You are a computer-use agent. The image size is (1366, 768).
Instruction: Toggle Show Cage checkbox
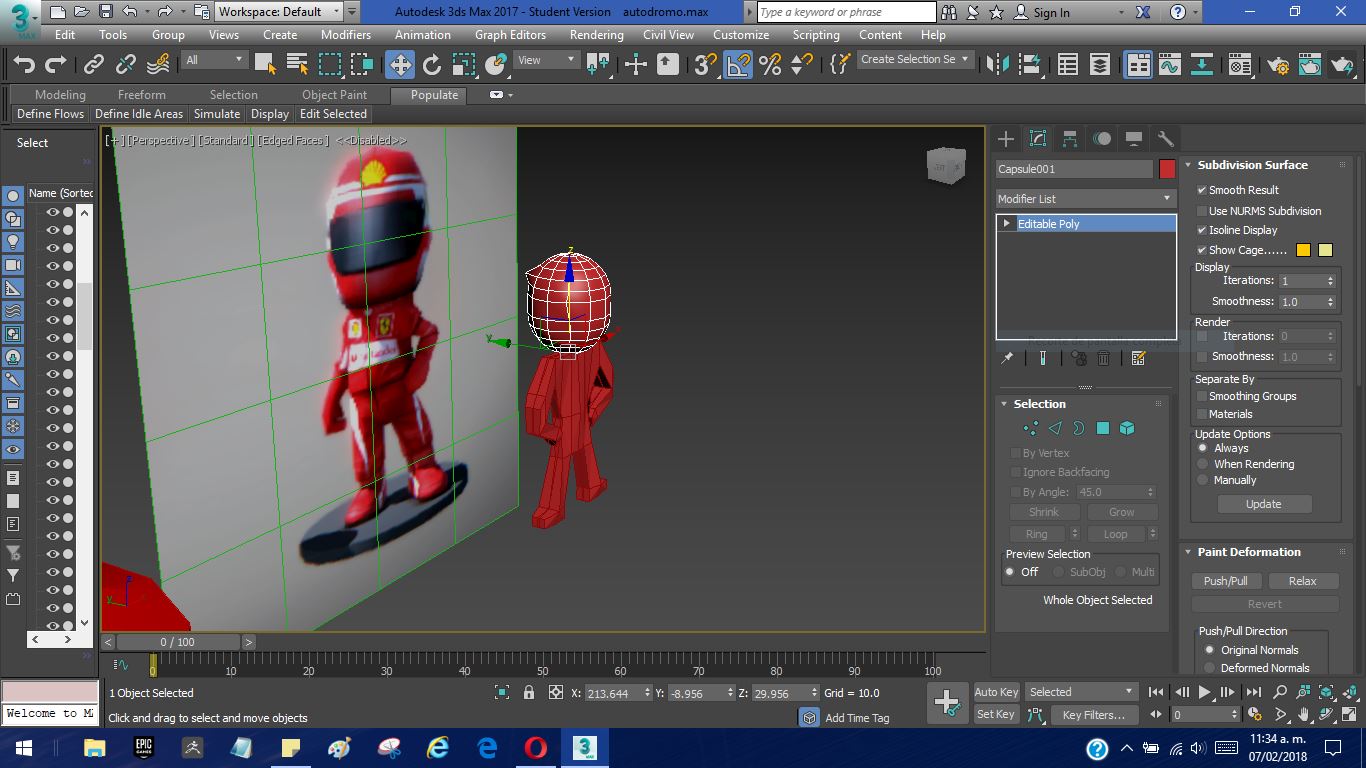pos(1202,250)
